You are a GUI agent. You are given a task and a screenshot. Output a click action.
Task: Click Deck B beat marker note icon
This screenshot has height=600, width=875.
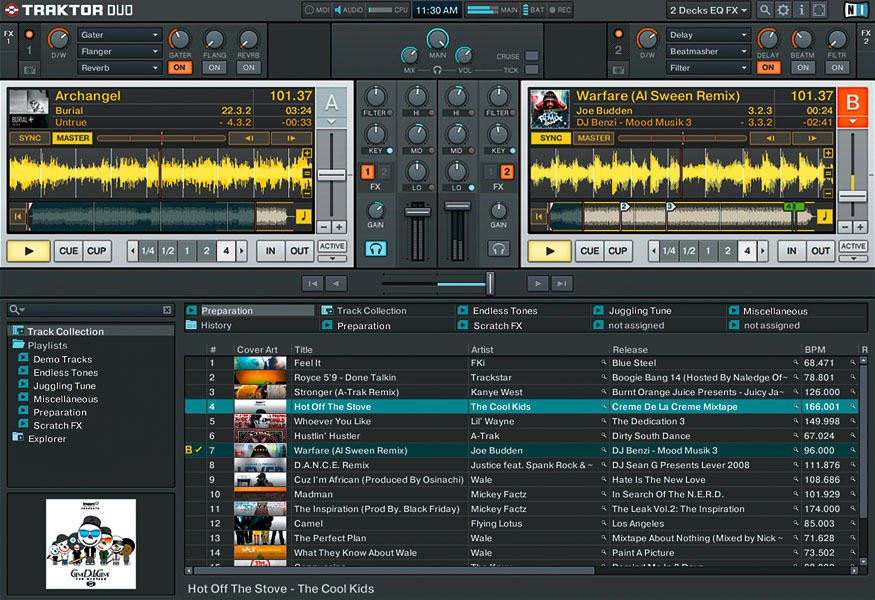(824, 216)
